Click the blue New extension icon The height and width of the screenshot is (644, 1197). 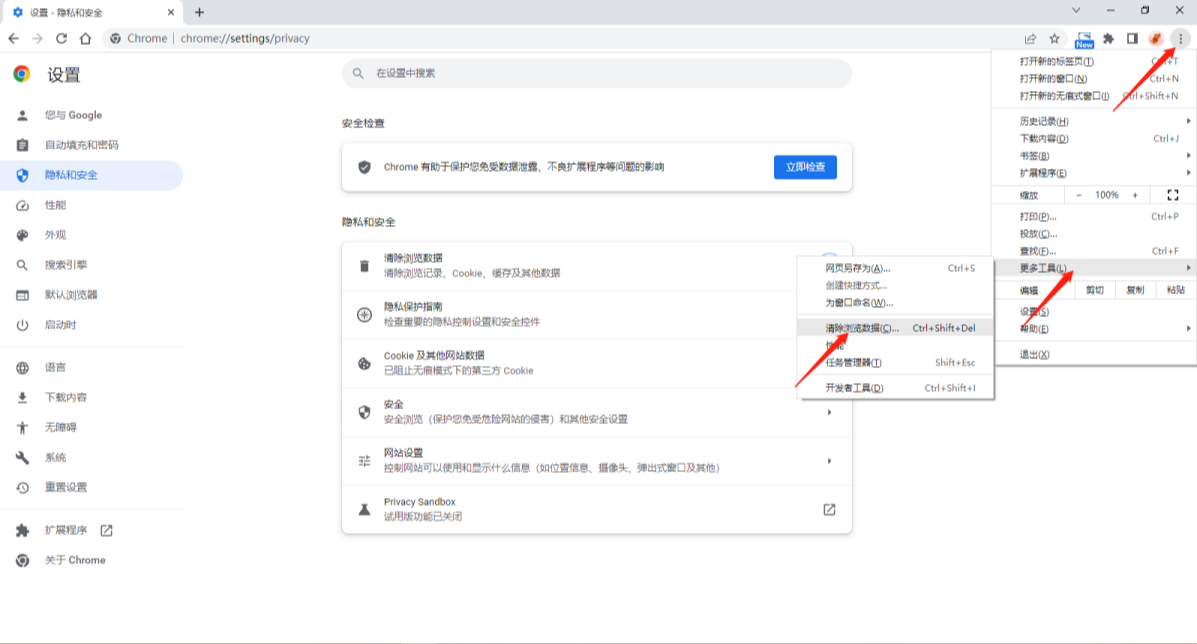[x=1084, y=39]
